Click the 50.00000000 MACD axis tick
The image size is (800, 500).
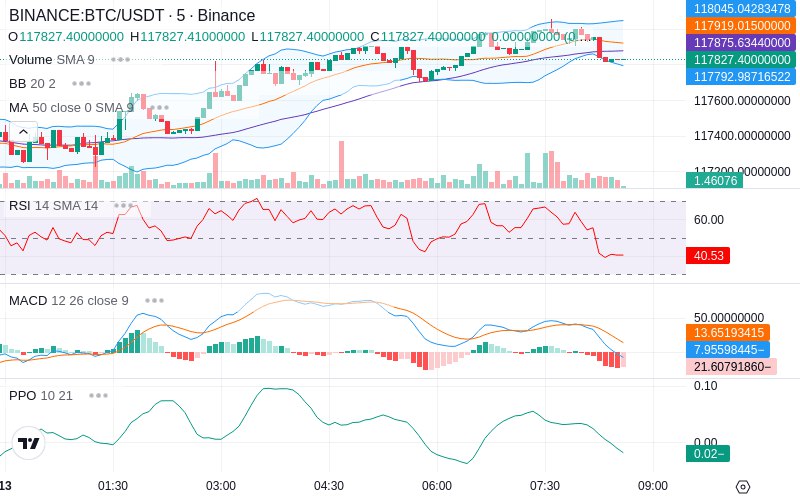coord(729,317)
